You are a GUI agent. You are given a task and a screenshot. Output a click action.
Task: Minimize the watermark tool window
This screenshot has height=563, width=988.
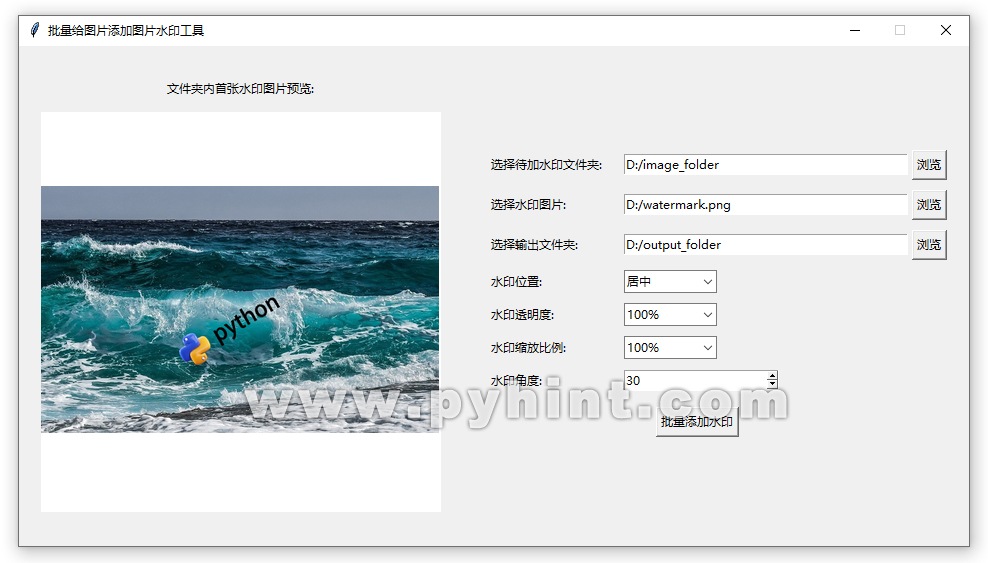tap(855, 30)
